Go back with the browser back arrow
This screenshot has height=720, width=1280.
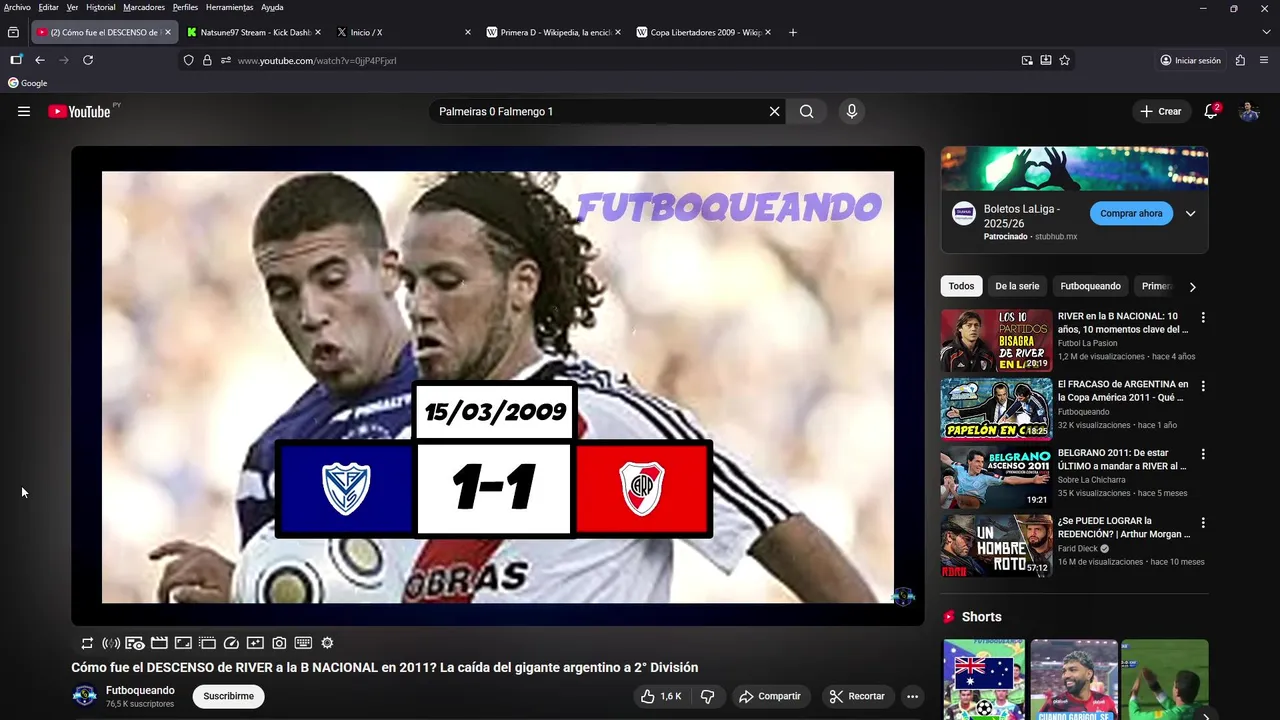(x=40, y=60)
